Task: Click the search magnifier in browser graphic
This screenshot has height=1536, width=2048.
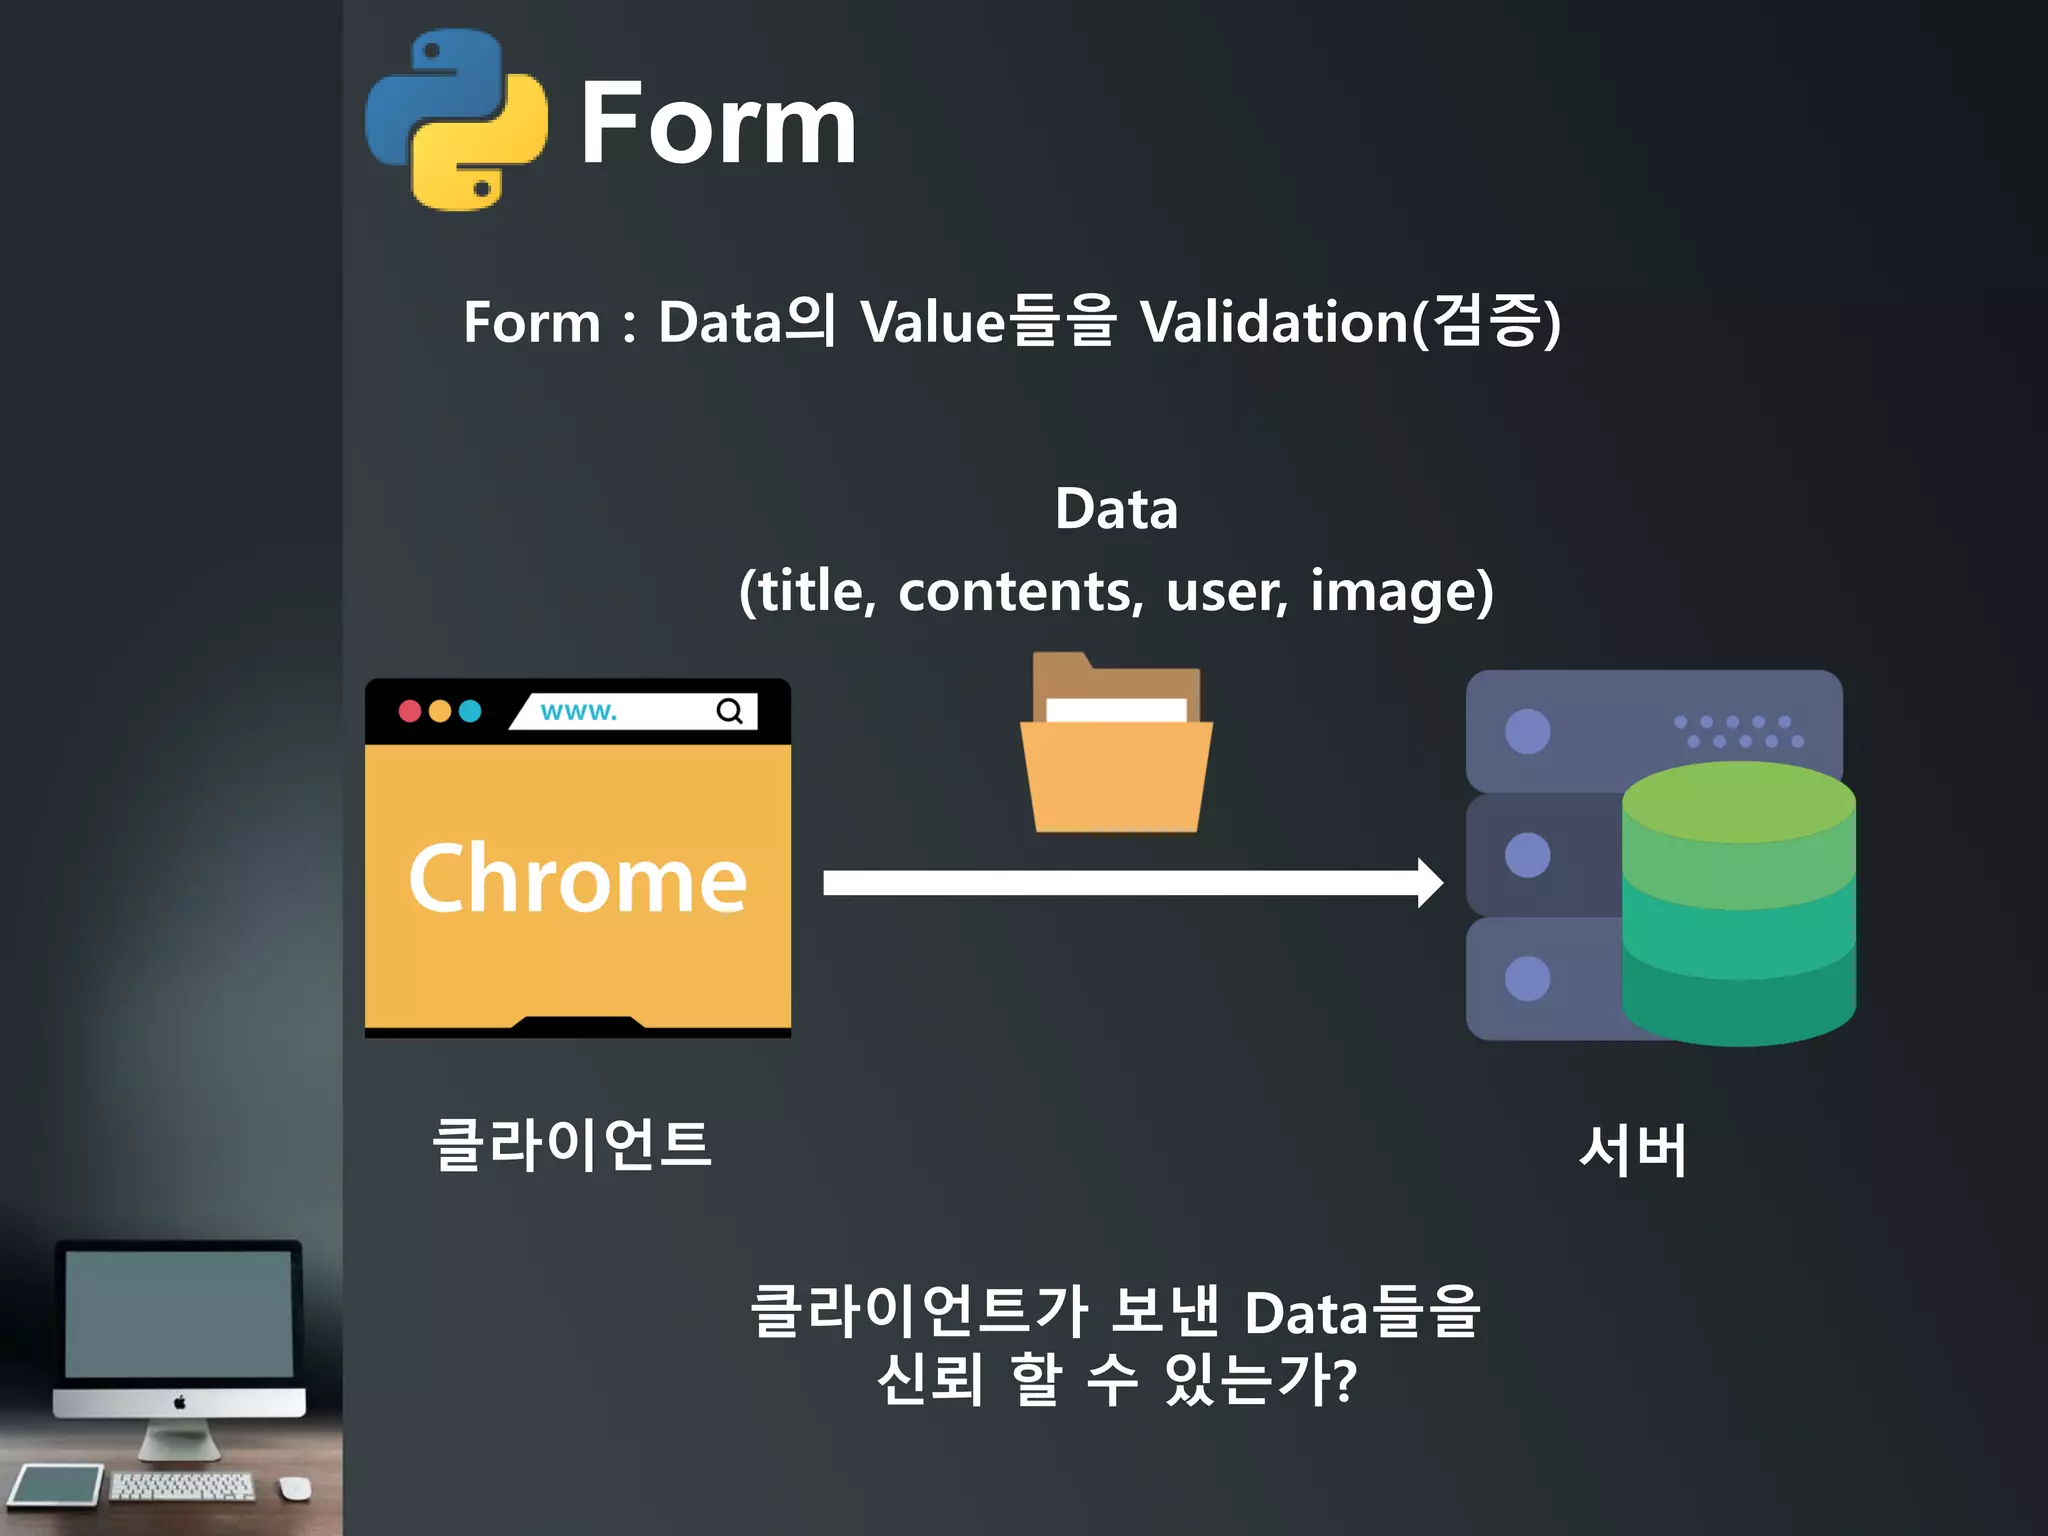Action: pyautogui.click(x=730, y=711)
